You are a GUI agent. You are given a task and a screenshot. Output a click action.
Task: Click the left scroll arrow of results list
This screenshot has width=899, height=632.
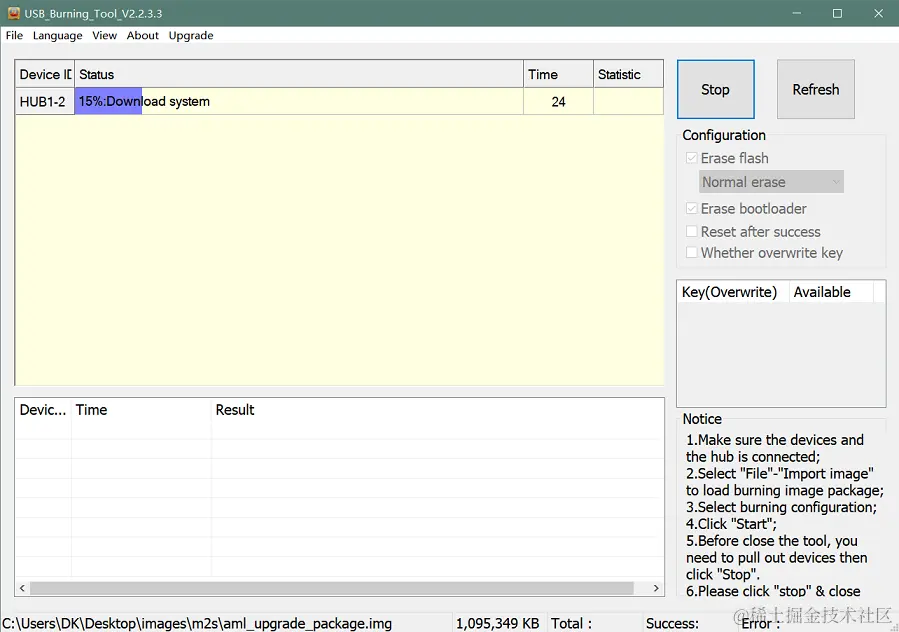tap(22, 588)
